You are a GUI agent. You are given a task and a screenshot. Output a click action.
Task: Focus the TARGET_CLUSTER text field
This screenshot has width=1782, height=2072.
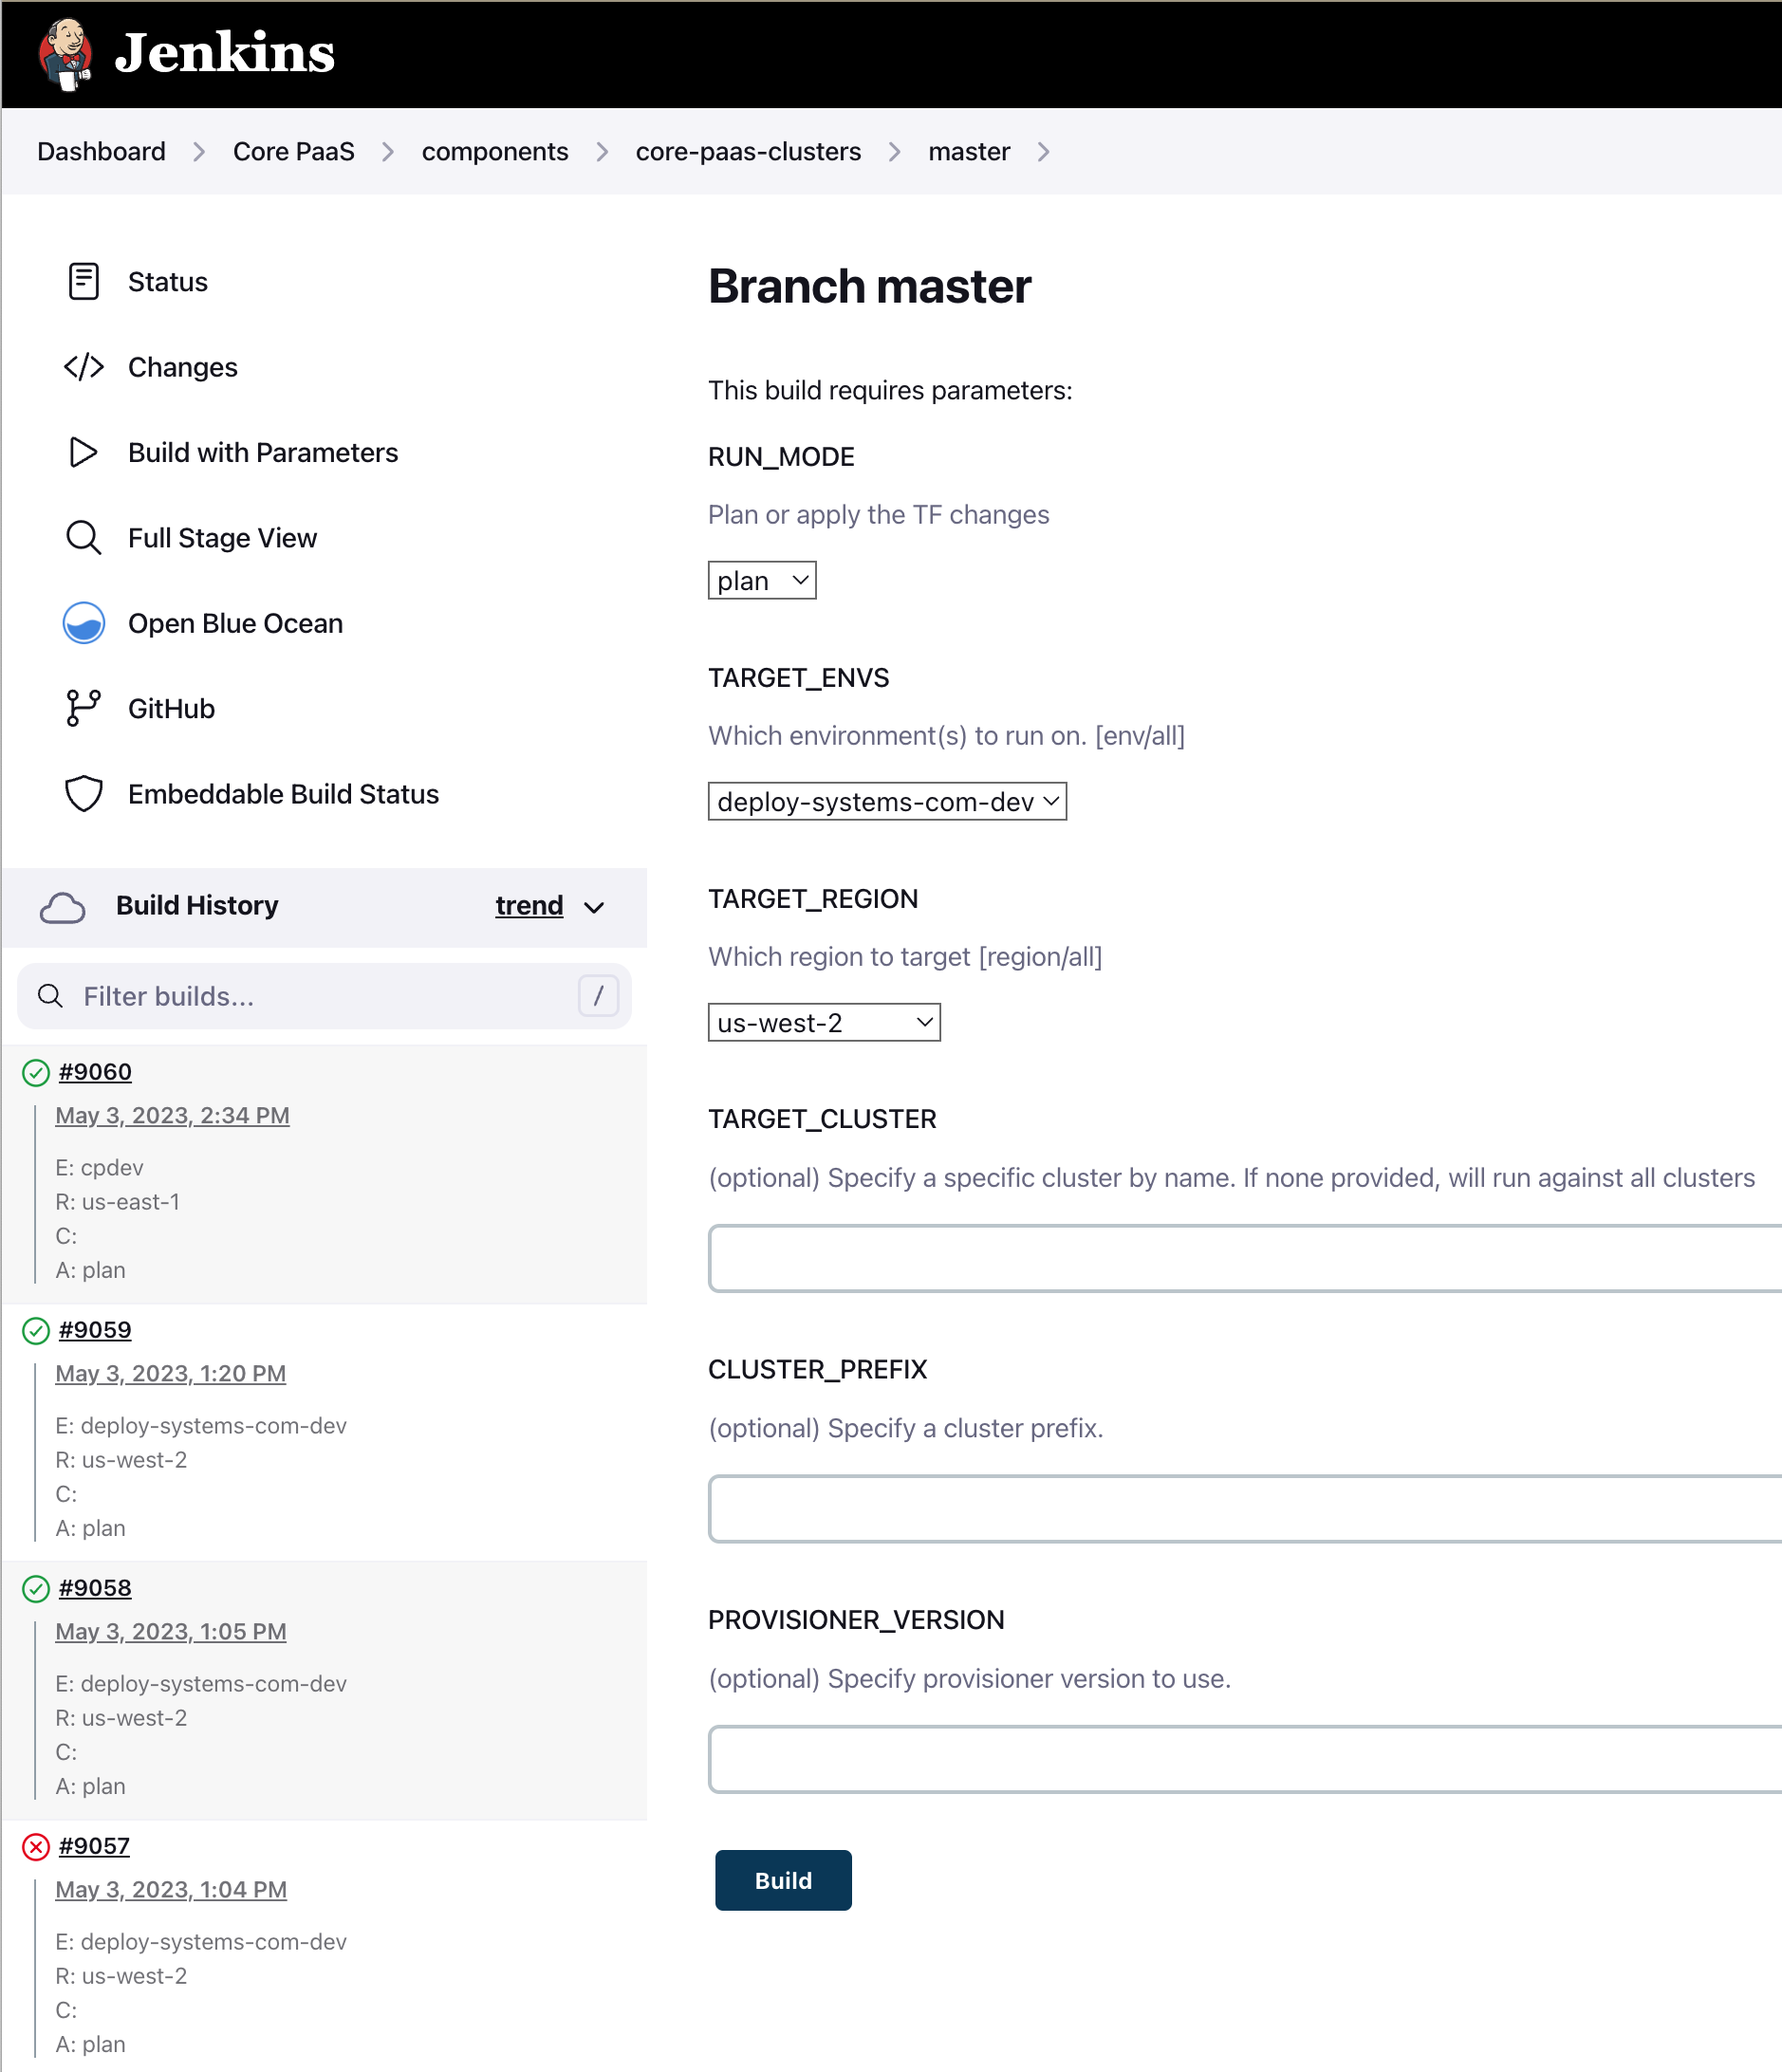coord(1245,1258)
